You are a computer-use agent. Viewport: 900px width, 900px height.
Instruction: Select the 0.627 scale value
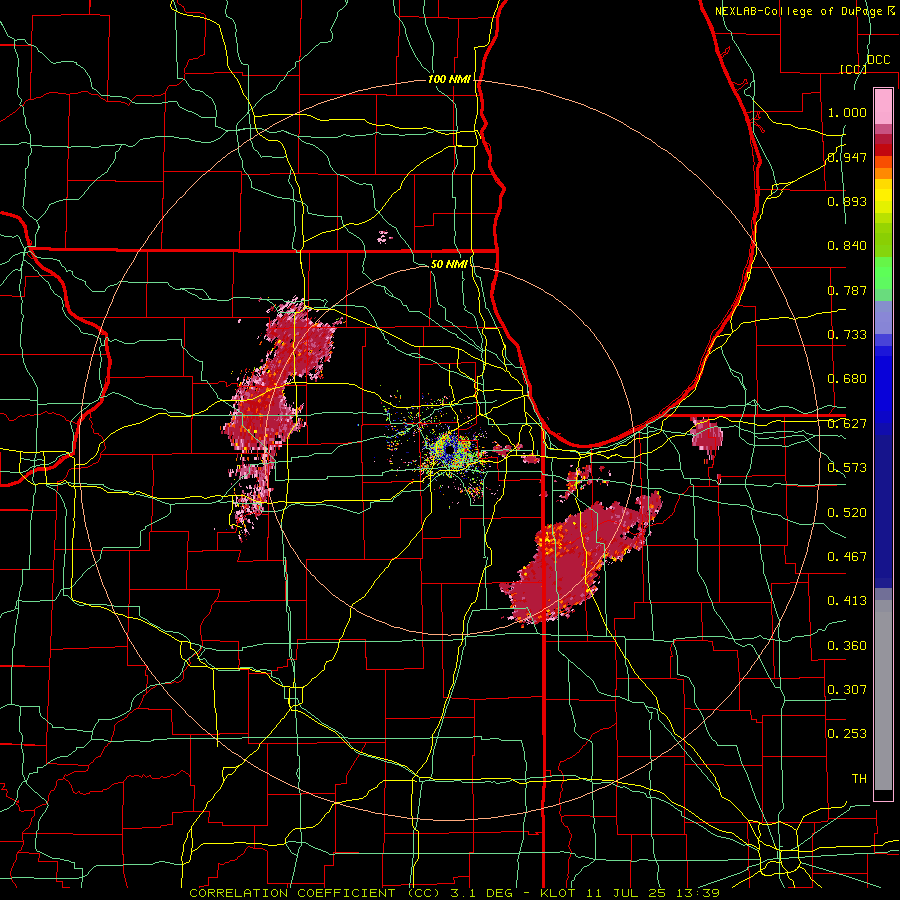coord(847,423)
